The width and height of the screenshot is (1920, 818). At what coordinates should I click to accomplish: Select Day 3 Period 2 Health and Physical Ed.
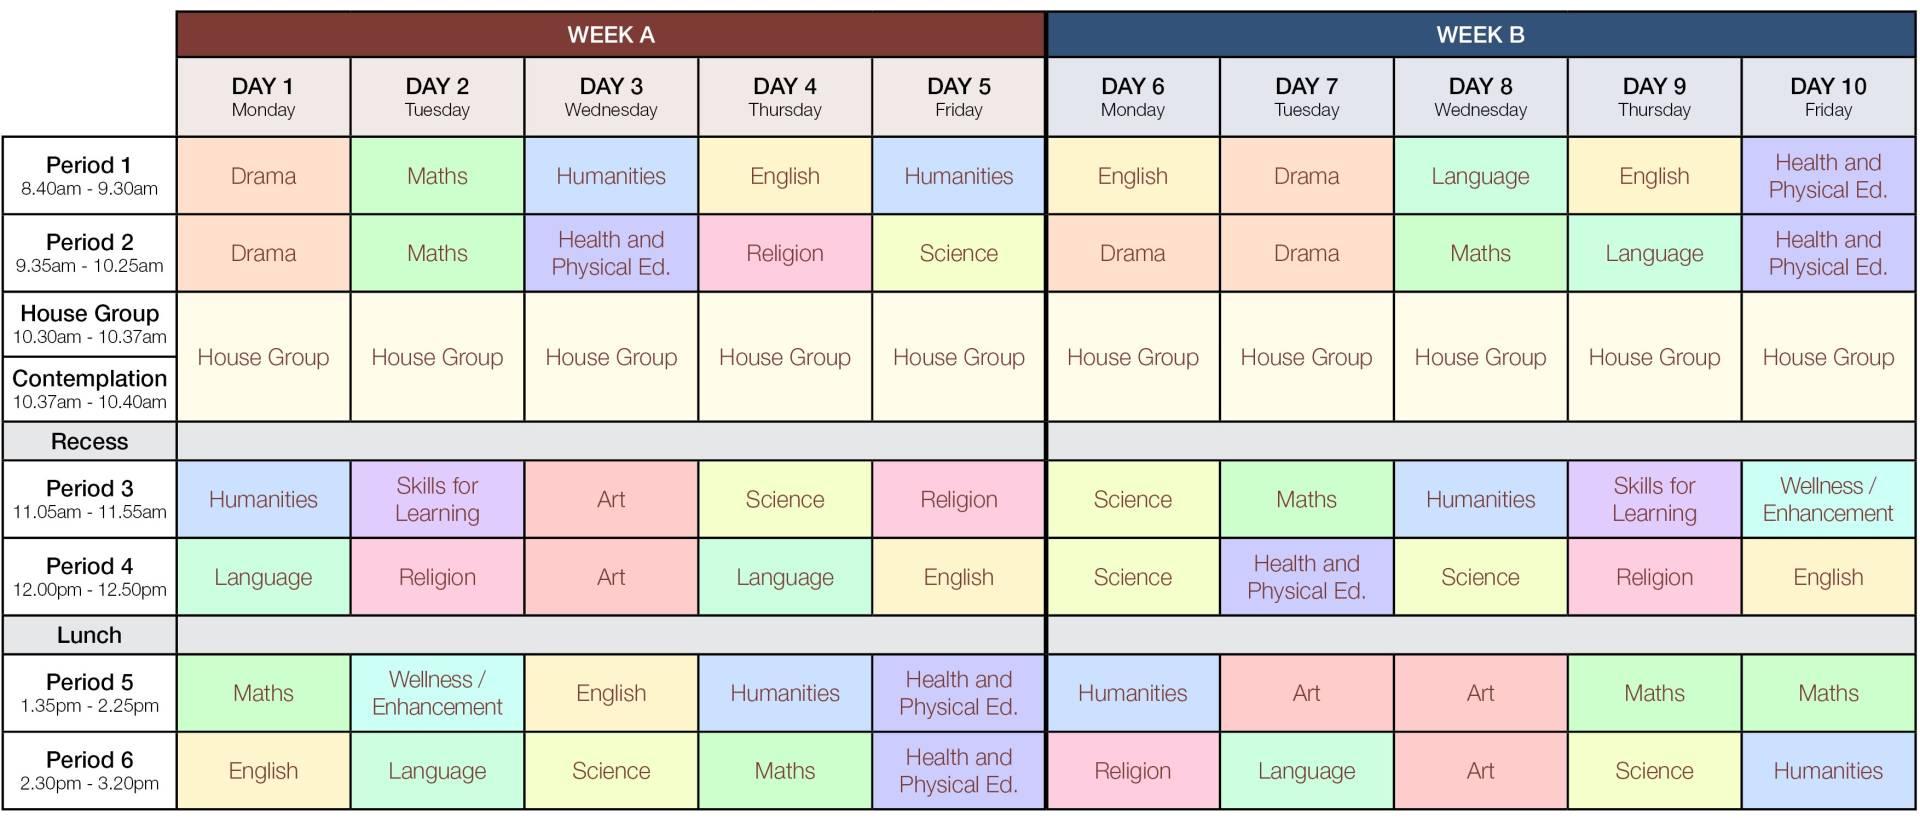(611, 253)
